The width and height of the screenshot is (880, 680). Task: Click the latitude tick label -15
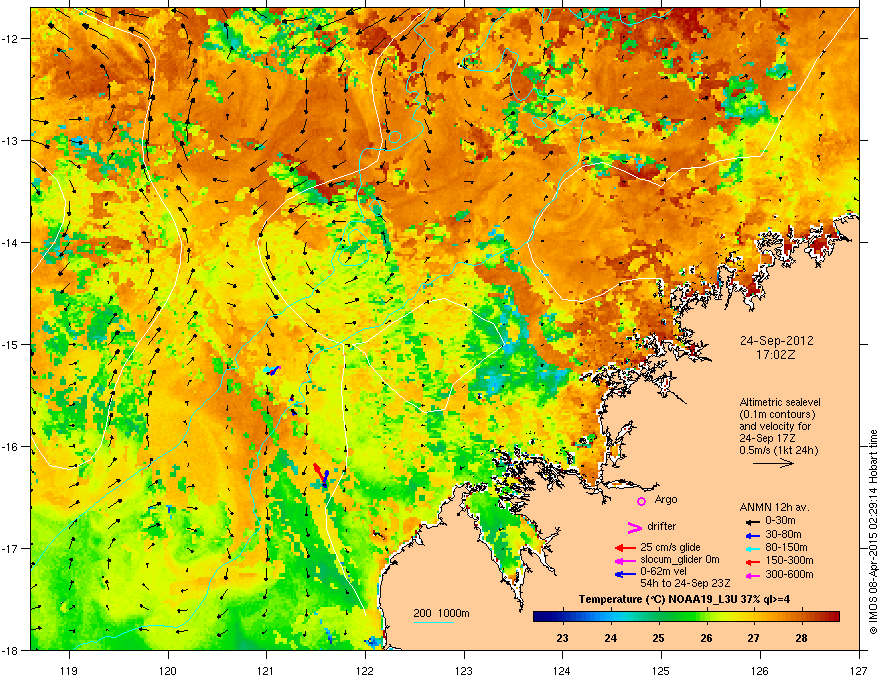(x=11, y=344)
